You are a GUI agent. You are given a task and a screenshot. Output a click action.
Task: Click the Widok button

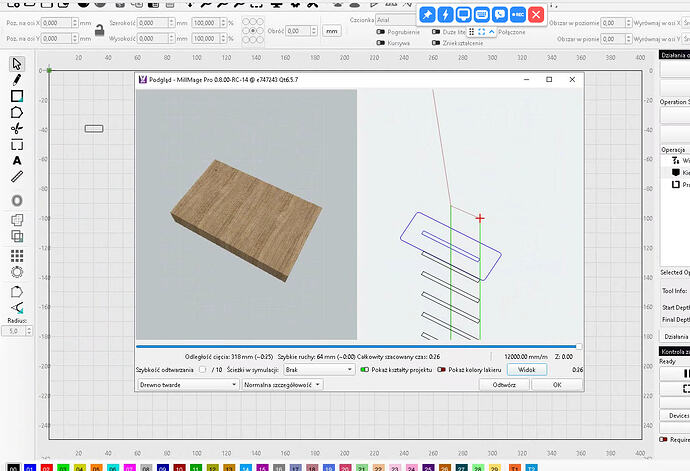pyautogui.click(x=528, y=369)
